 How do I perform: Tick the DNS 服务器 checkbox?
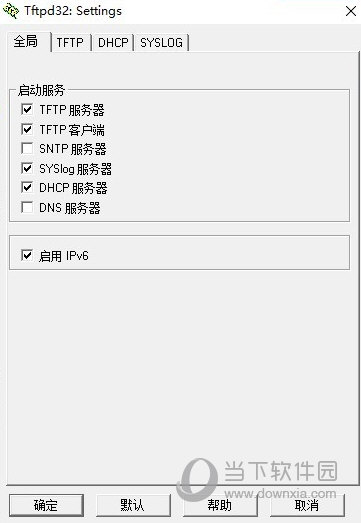click(x=27, y=207)
